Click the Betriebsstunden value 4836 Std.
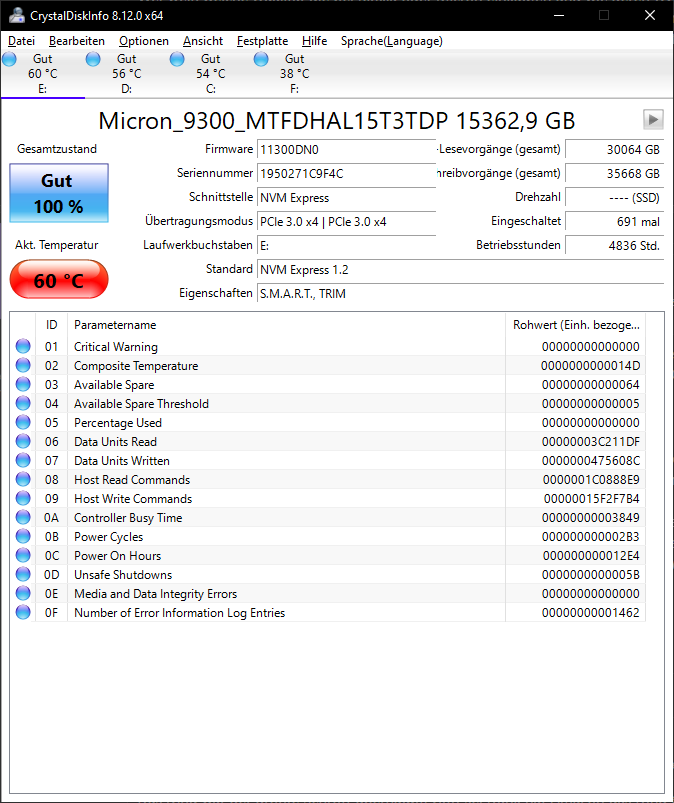This screenshot has width=674, height=803. click(615, 246)
